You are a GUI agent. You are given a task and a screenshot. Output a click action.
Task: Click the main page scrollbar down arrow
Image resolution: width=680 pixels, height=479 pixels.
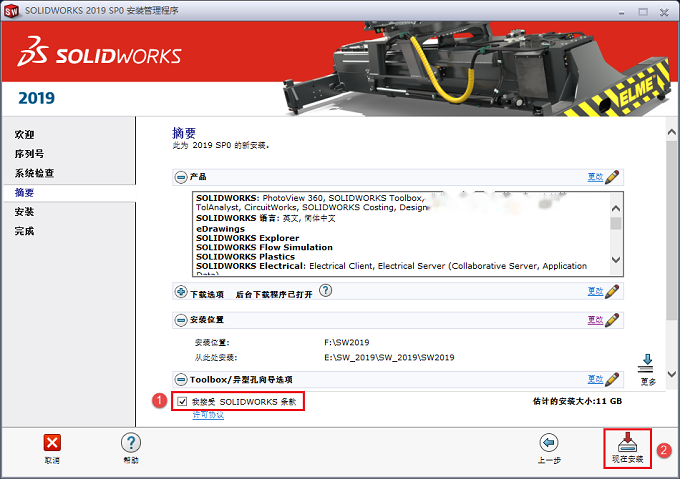click(x=672, y=374)
